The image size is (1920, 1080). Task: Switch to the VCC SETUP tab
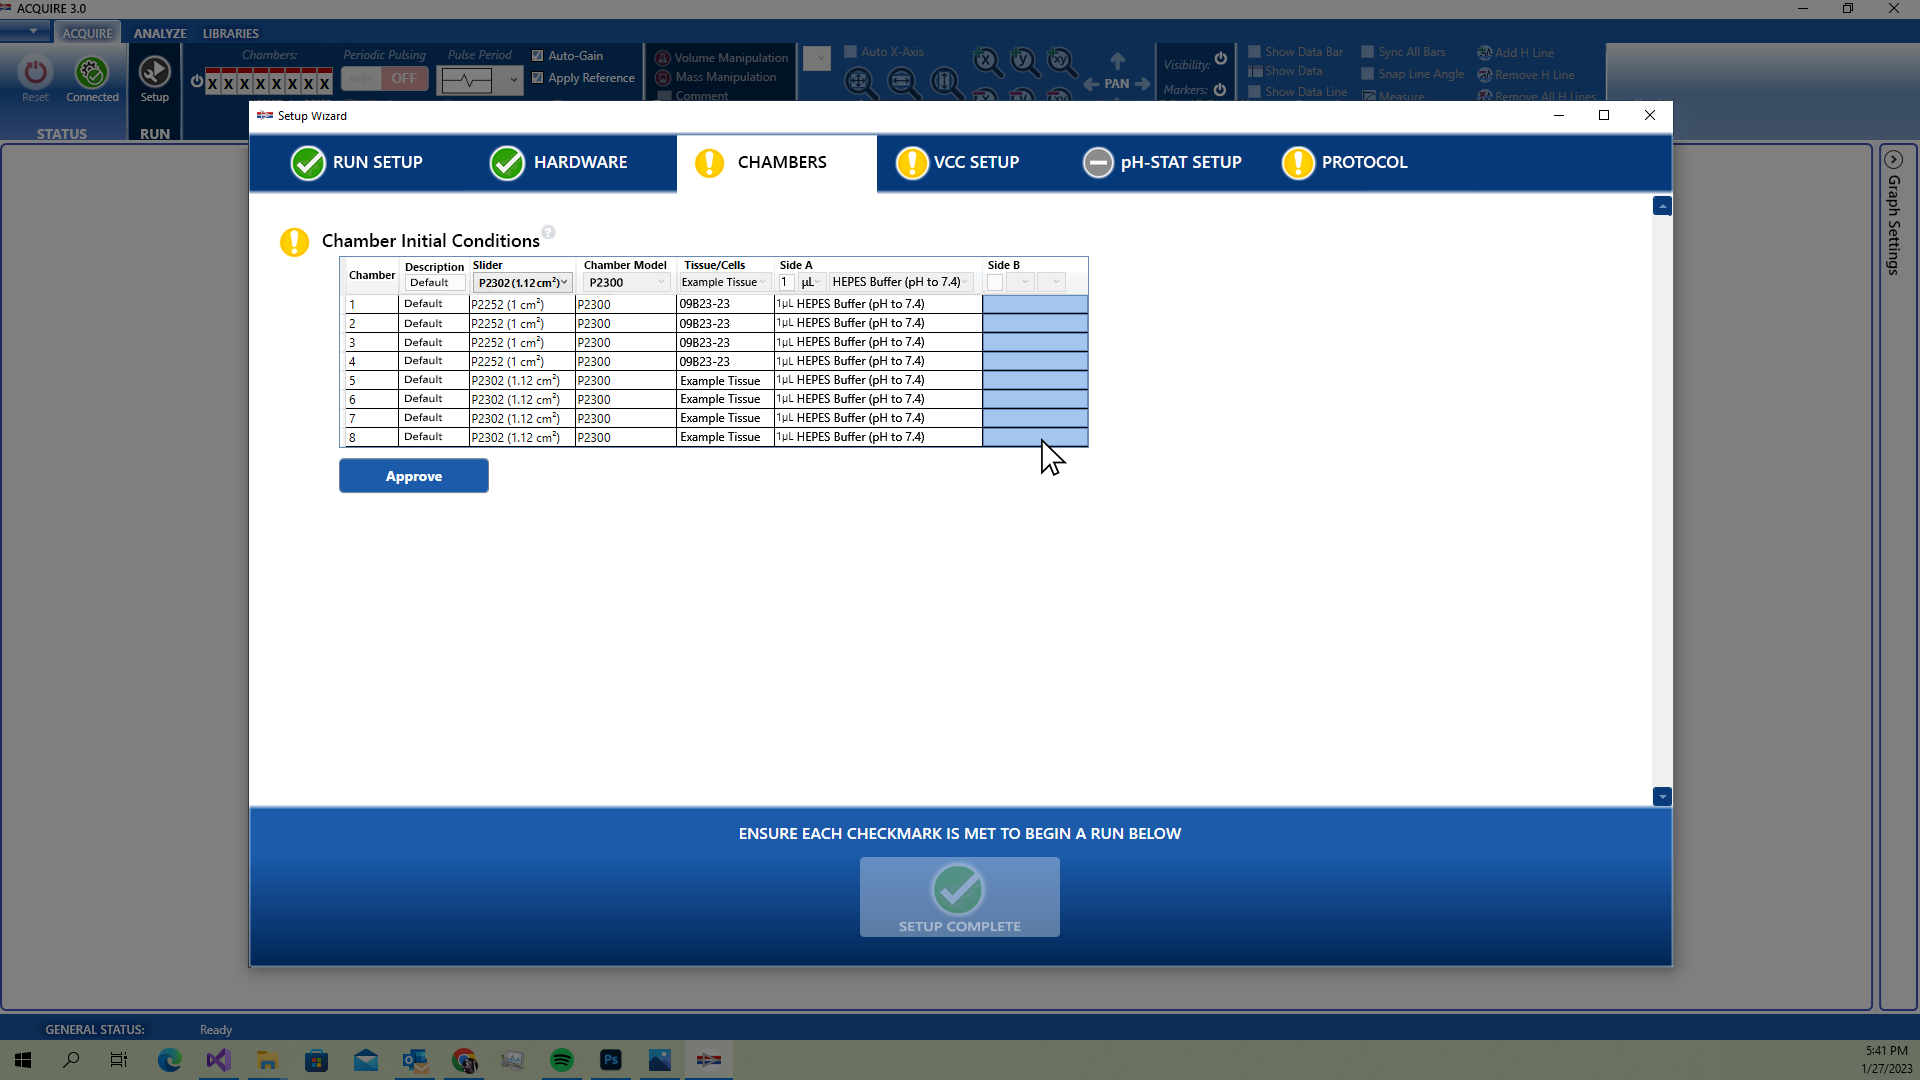pyautogui.click(x=976, y=163)
